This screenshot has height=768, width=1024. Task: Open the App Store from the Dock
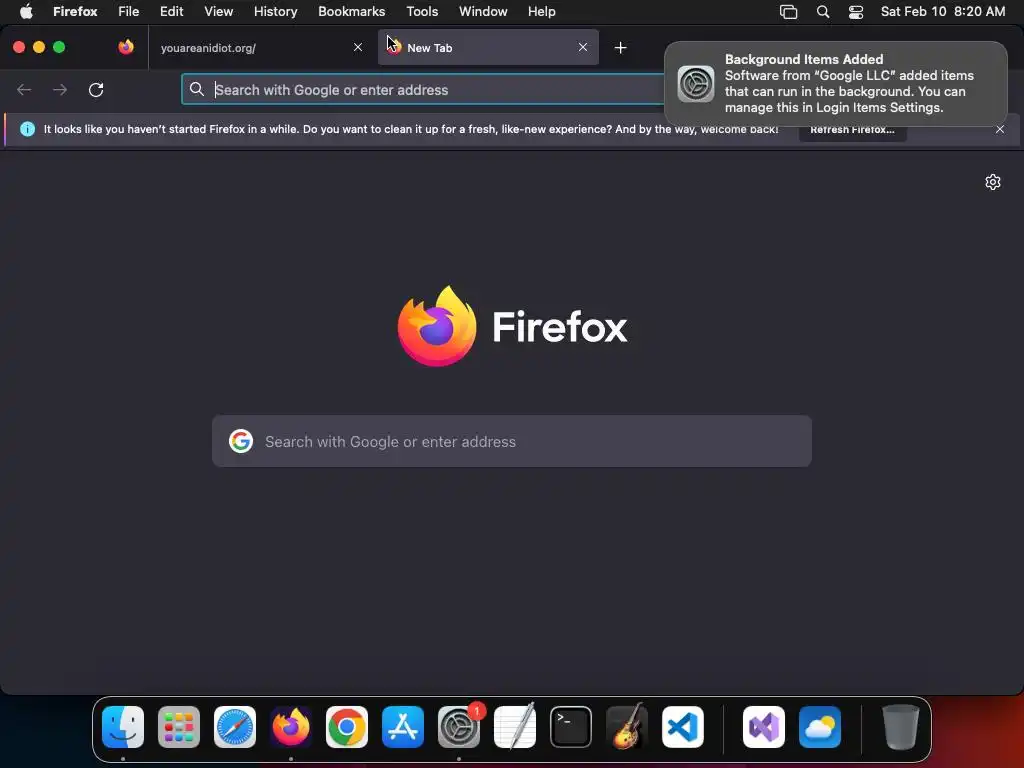[x=403, y=727]
